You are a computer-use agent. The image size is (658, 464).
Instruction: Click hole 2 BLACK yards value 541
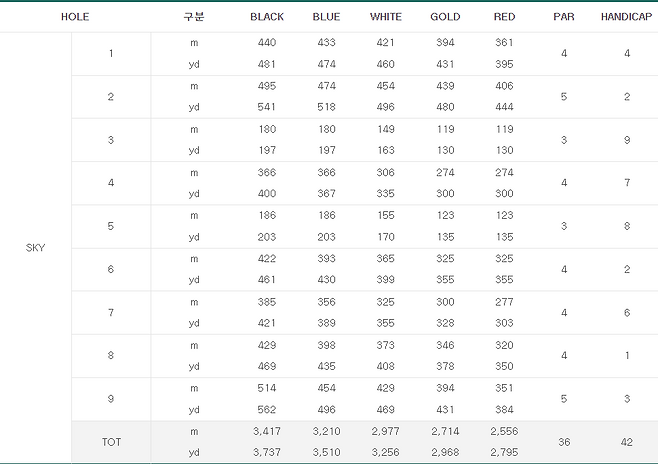[267, 107]
